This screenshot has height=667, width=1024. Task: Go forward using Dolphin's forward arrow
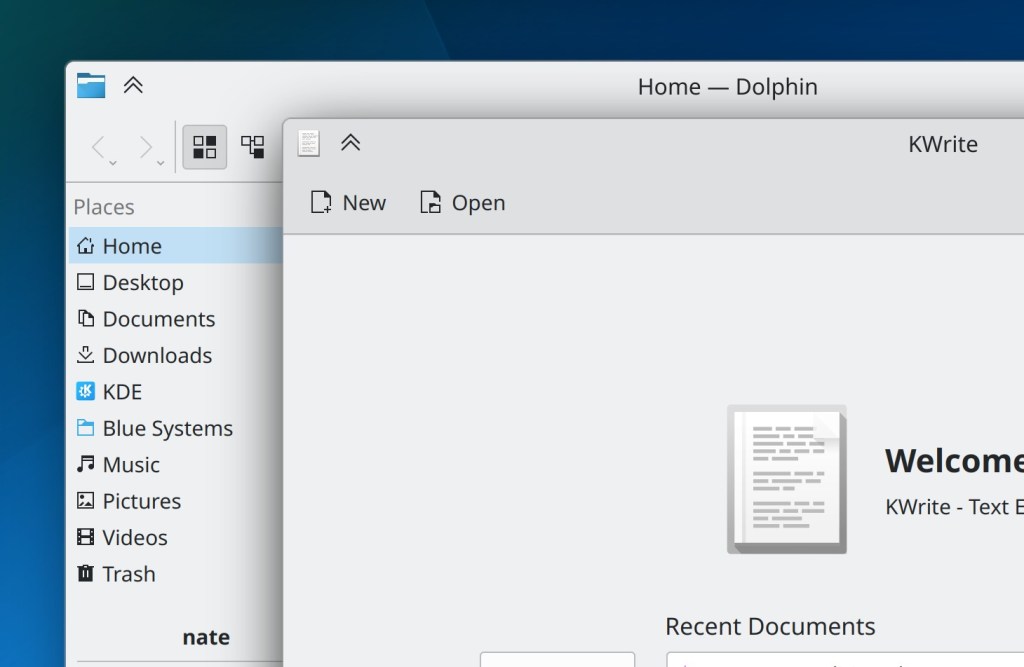(x=147, y=148)
